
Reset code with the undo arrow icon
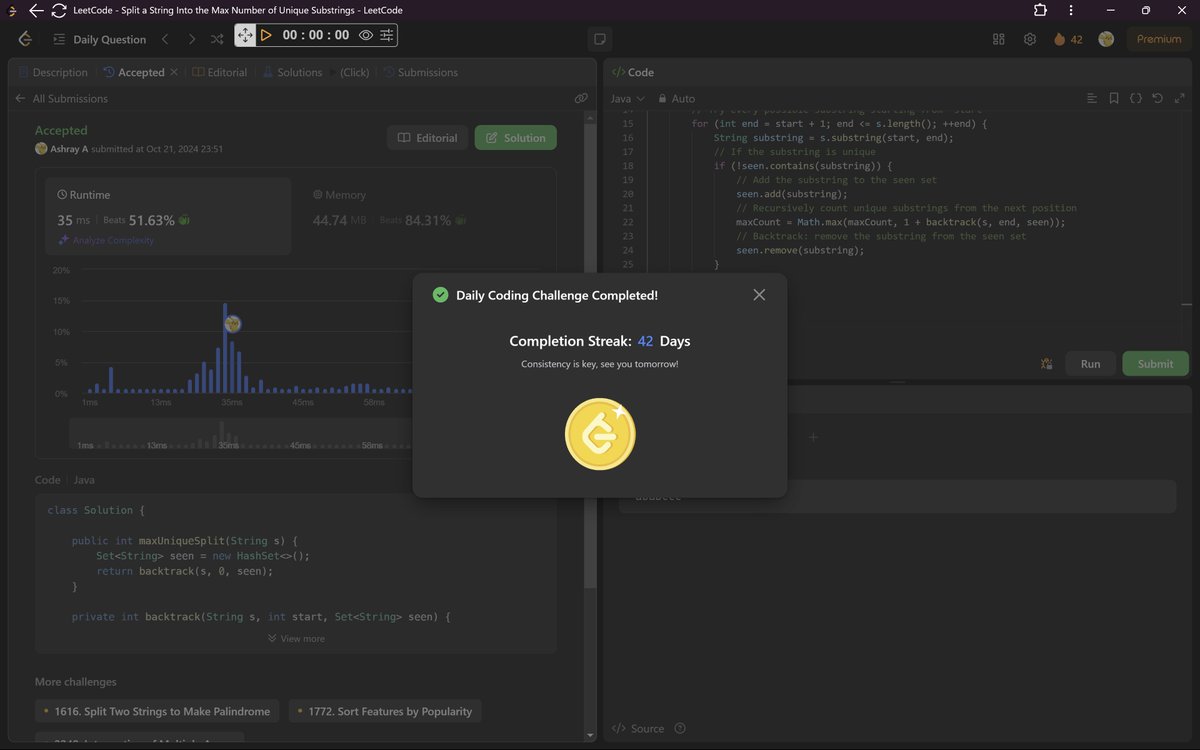point(1158,98)
